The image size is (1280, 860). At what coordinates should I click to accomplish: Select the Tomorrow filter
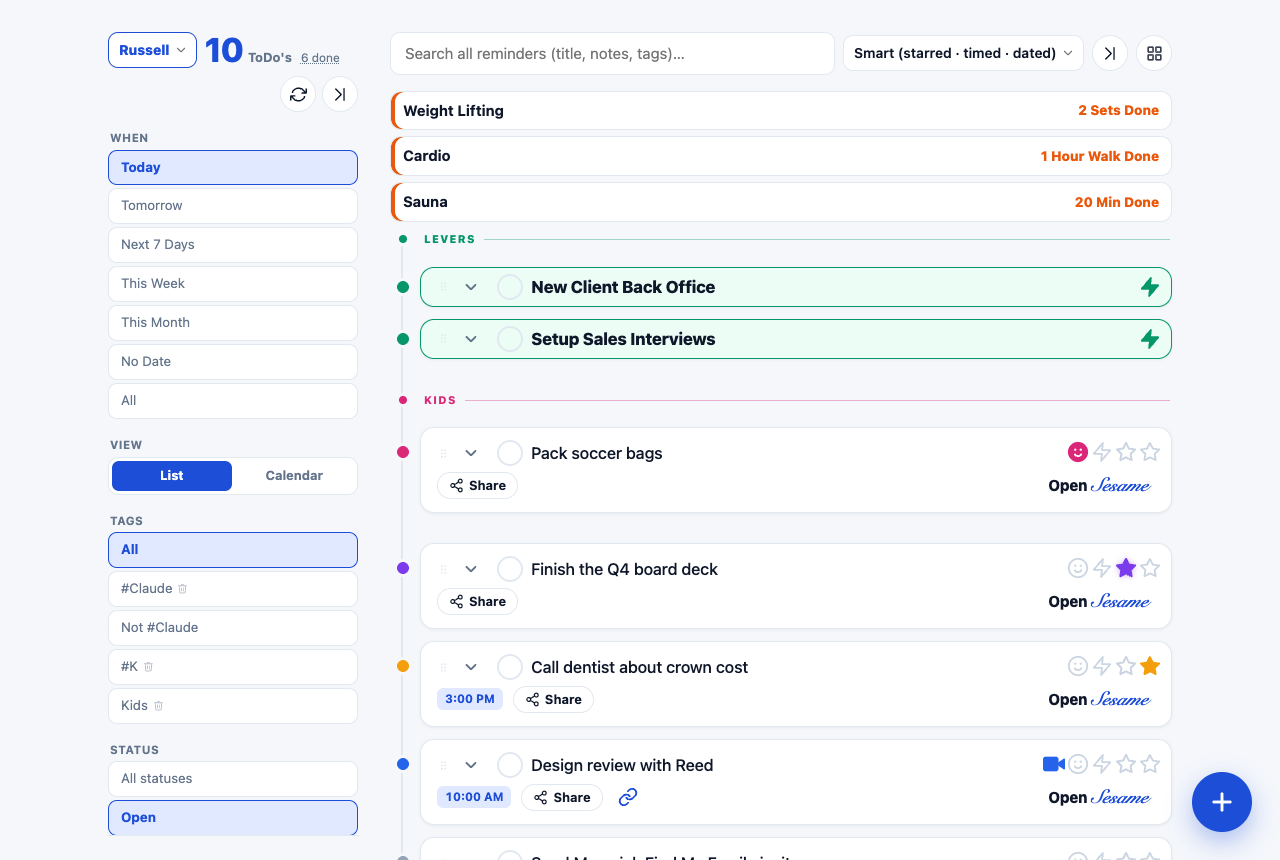click(233, 206)
